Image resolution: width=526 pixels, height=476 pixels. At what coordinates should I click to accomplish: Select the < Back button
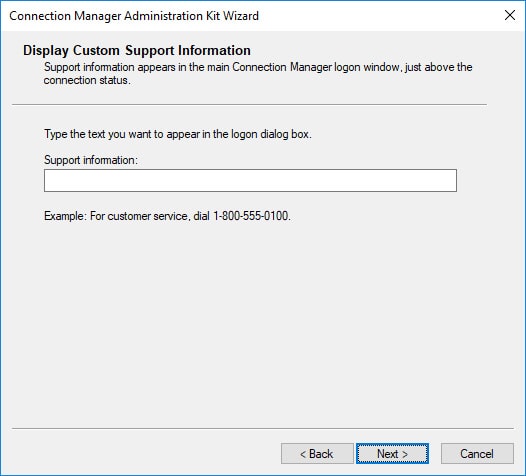(317, 454)
